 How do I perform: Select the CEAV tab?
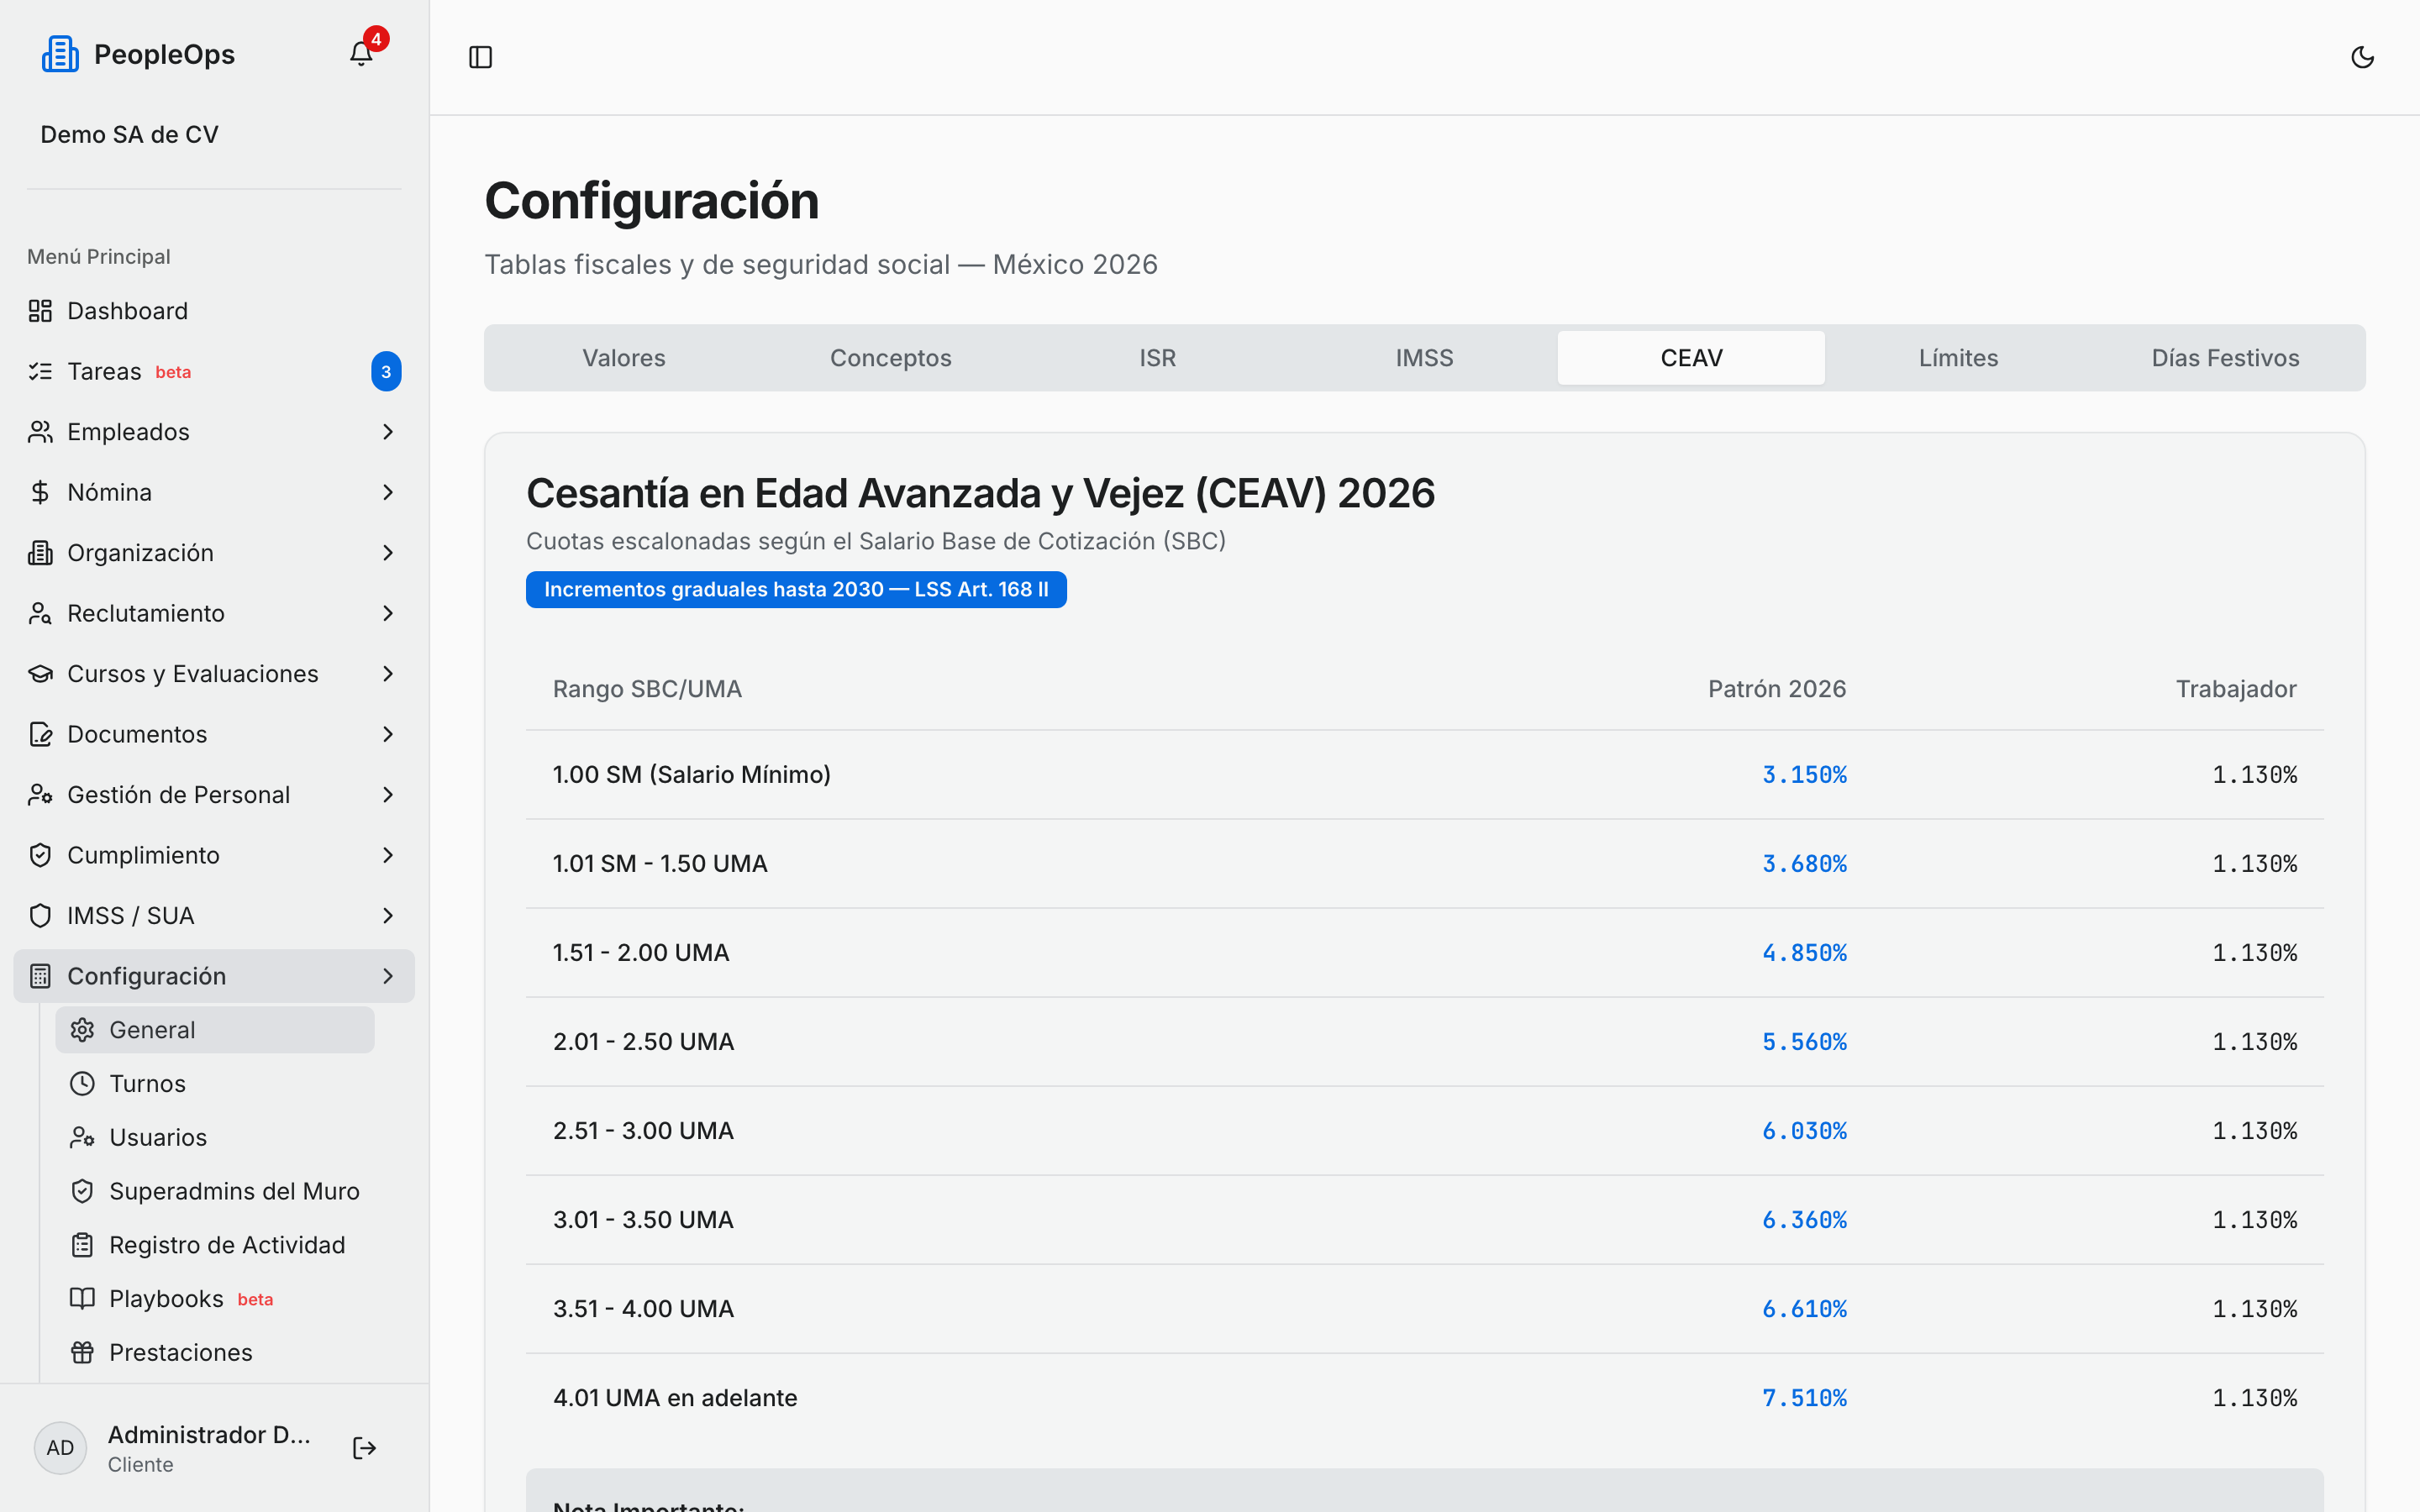click(x=1691, y=358)
